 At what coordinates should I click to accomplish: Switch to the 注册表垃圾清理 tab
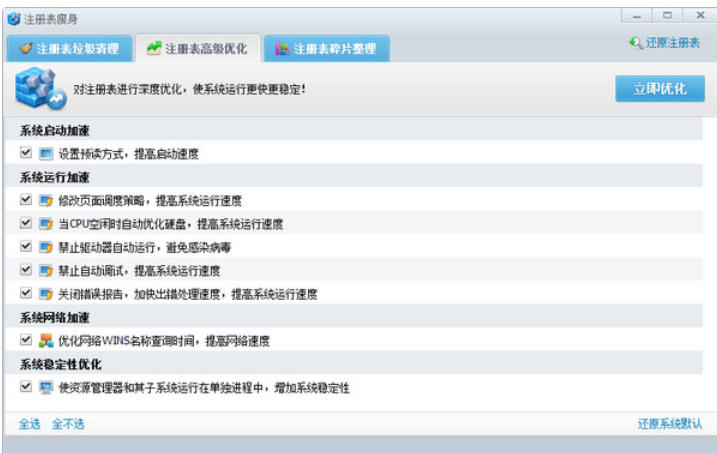(x=68, y=48)
